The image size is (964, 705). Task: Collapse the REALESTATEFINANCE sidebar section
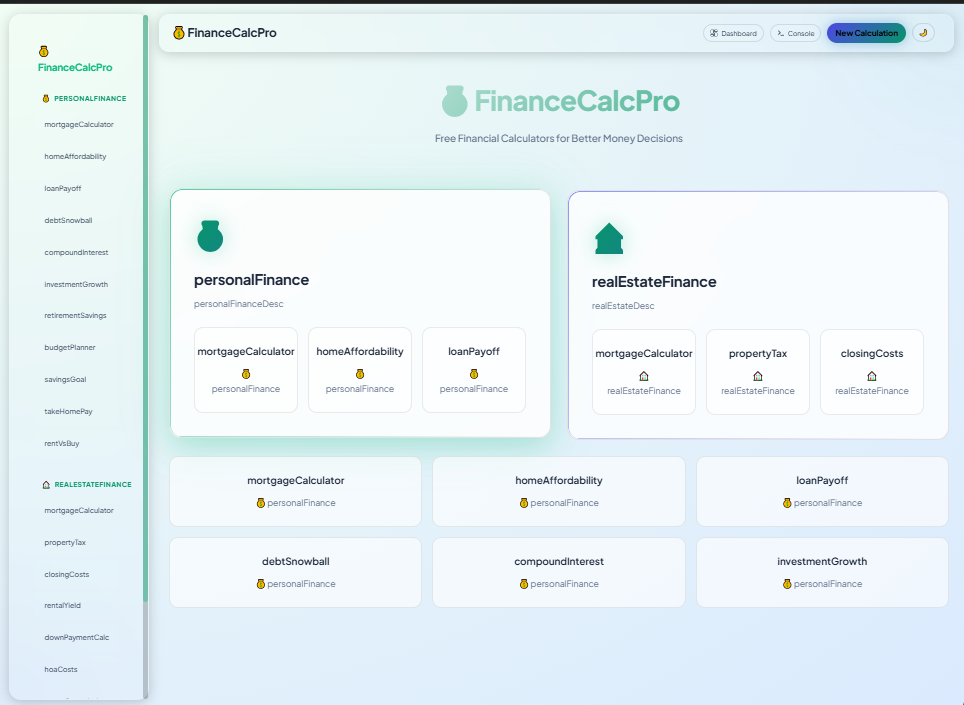[86, 484]
